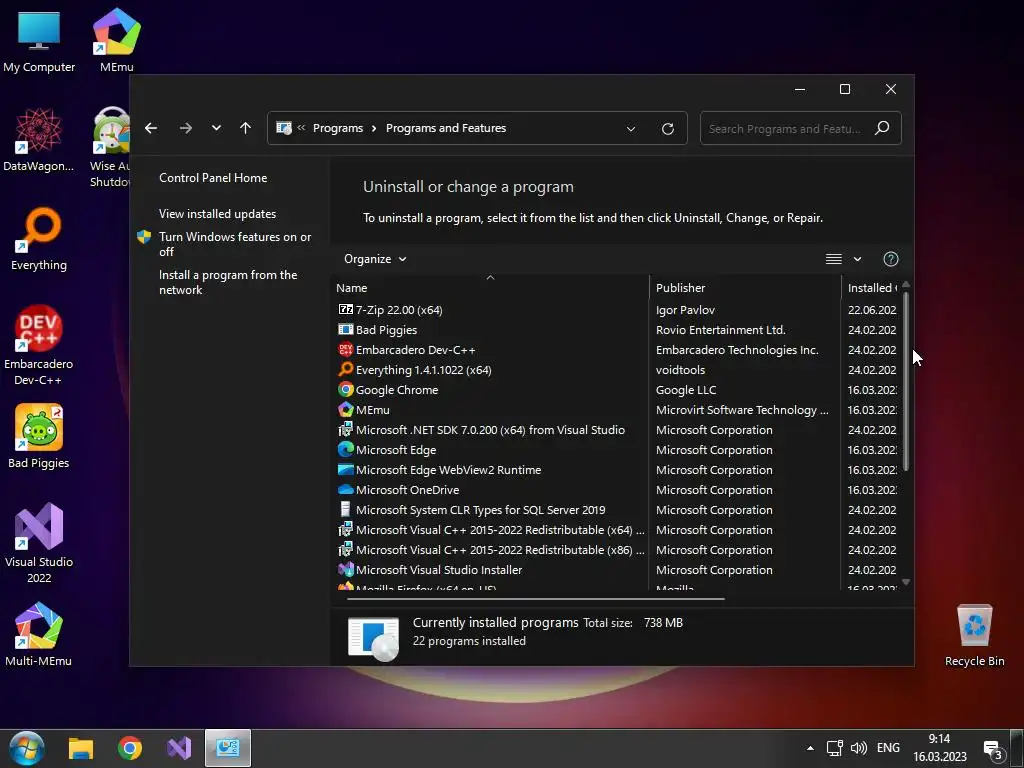Show hidden tray icons arrow

click(810, 748)
